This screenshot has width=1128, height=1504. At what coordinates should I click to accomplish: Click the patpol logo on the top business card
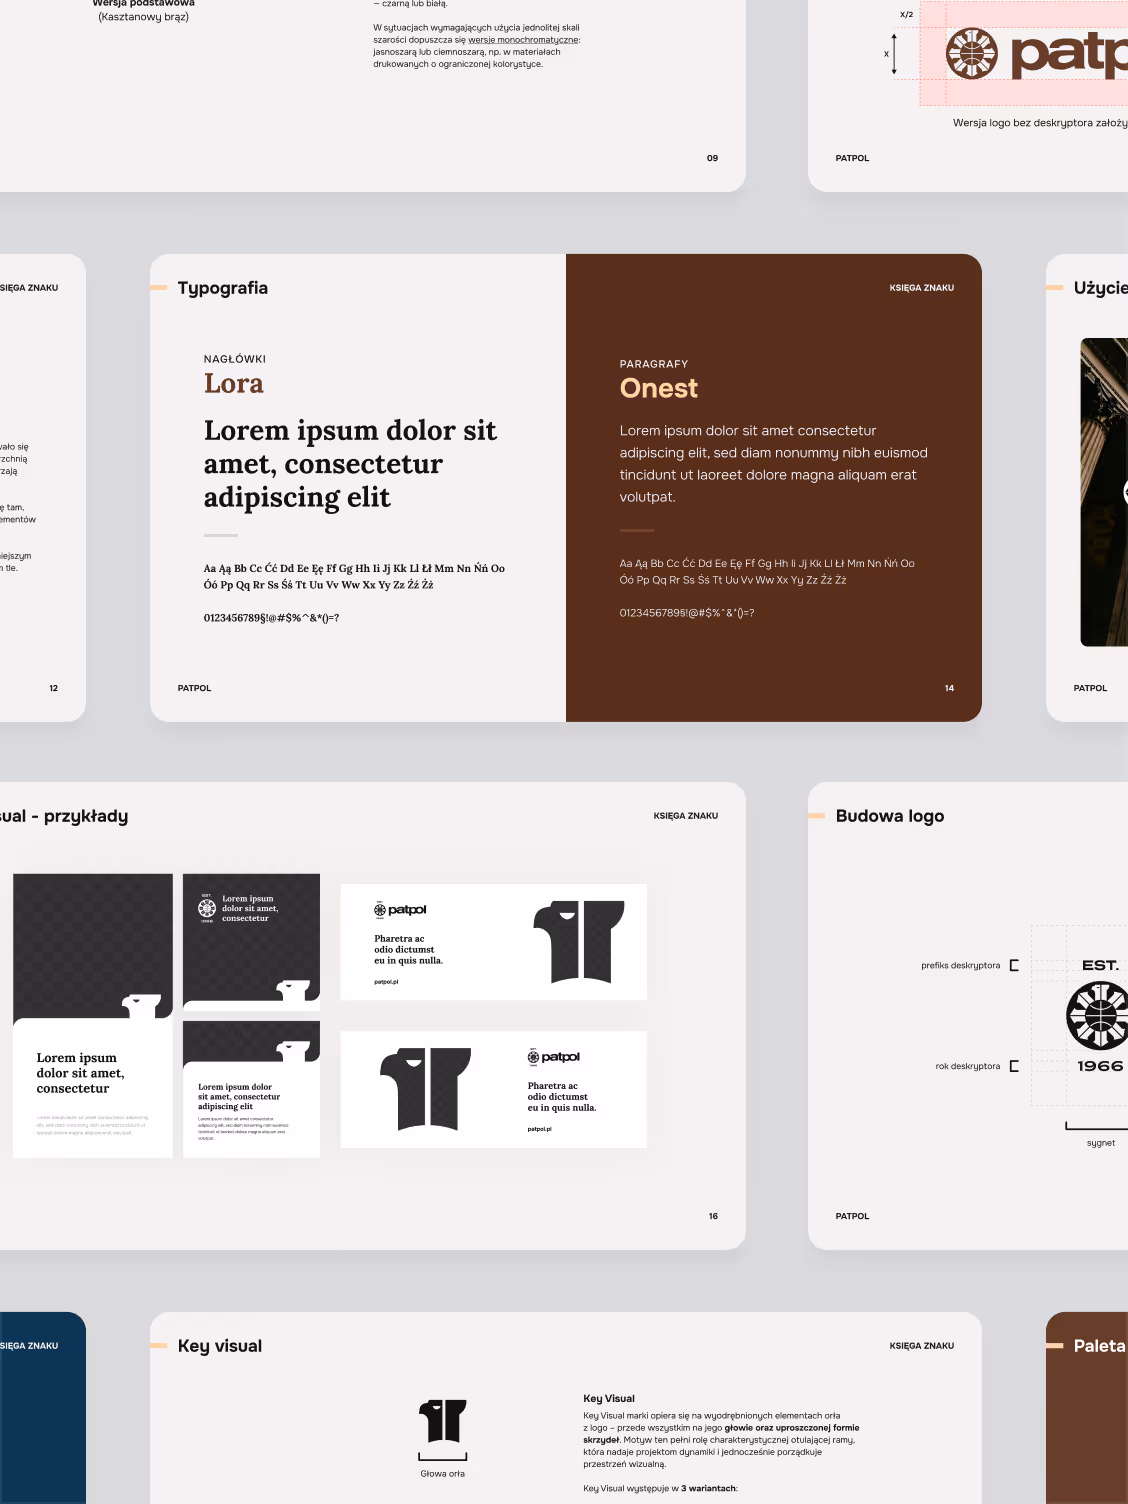tap(400, 910)
